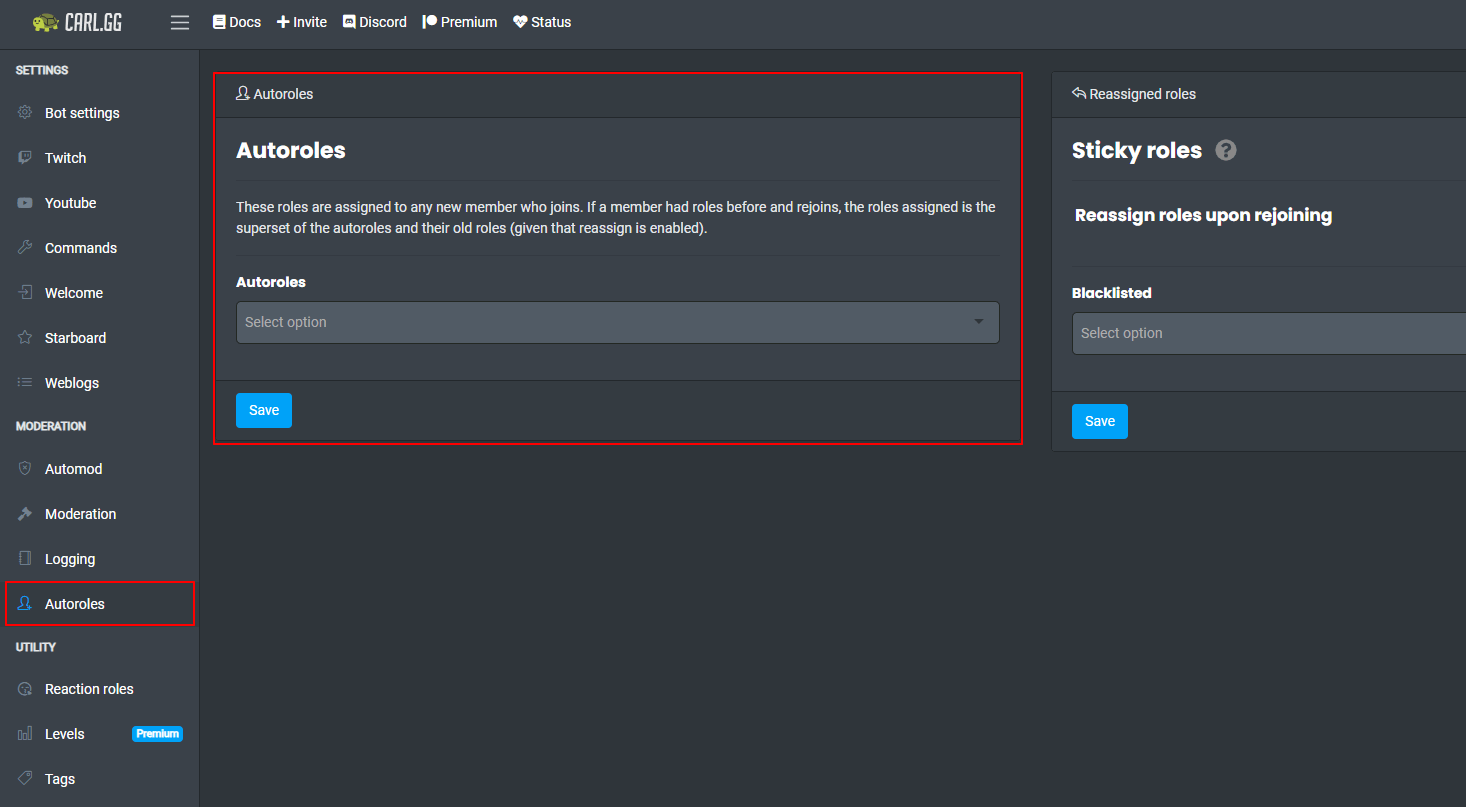
Task: Open the Tags label icon
Action: [24, 778]
